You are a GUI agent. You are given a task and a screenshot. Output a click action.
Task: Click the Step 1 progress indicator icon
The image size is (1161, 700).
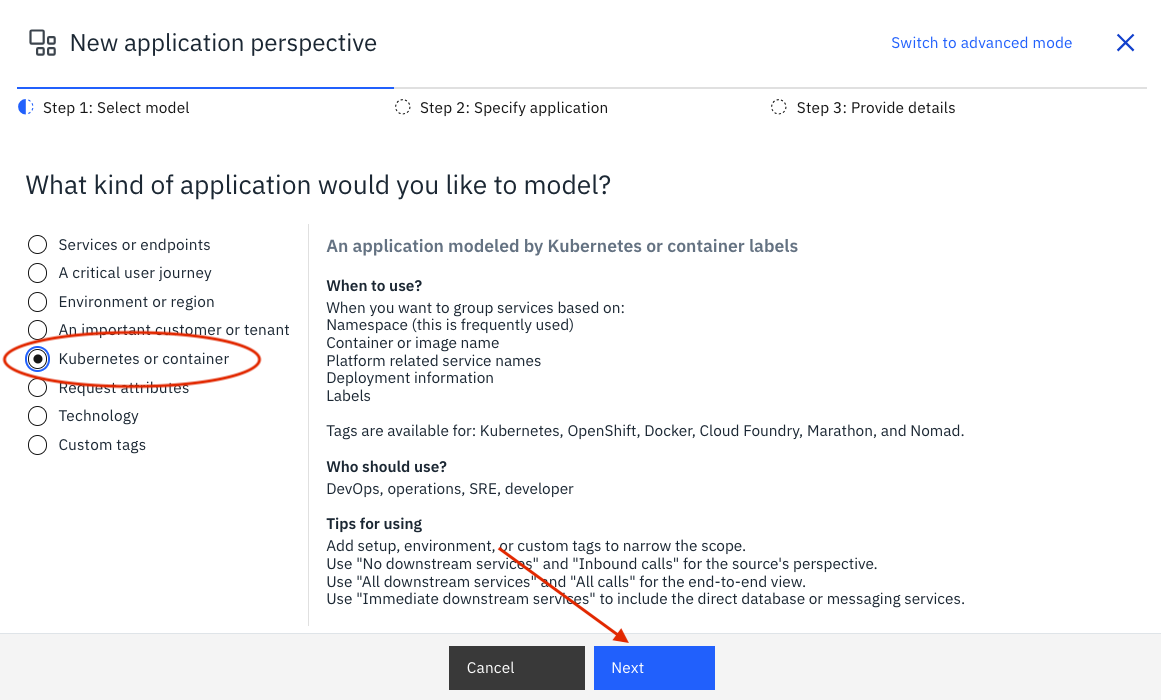point(26,107)
